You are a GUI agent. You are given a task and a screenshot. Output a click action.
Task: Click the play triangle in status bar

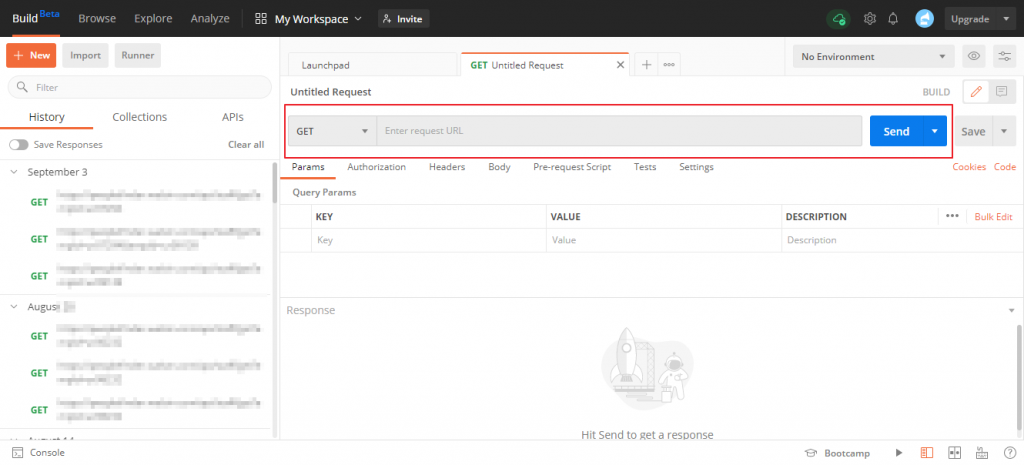click(x=899, y=452)
